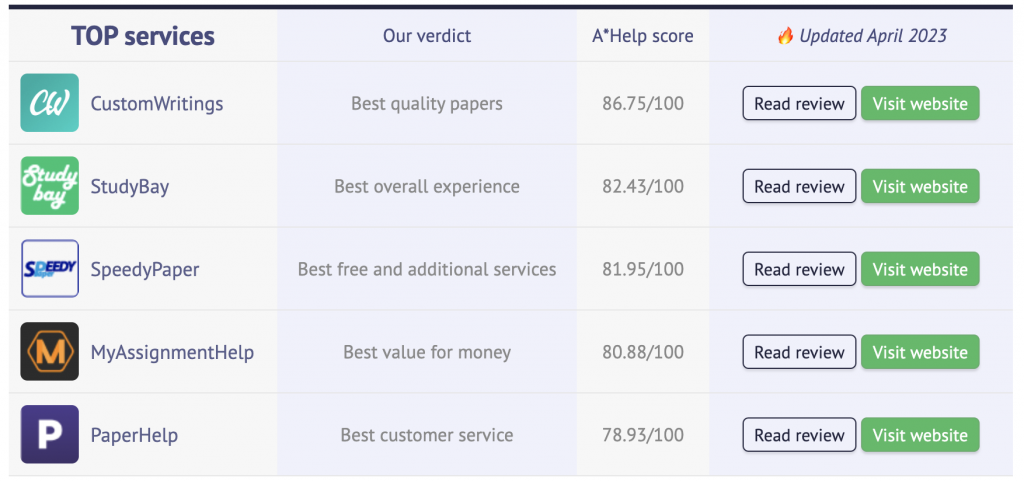This screenshot has width=1024, height=481.
Task: Select the A*Help score column header
Action: click(643, 36)
